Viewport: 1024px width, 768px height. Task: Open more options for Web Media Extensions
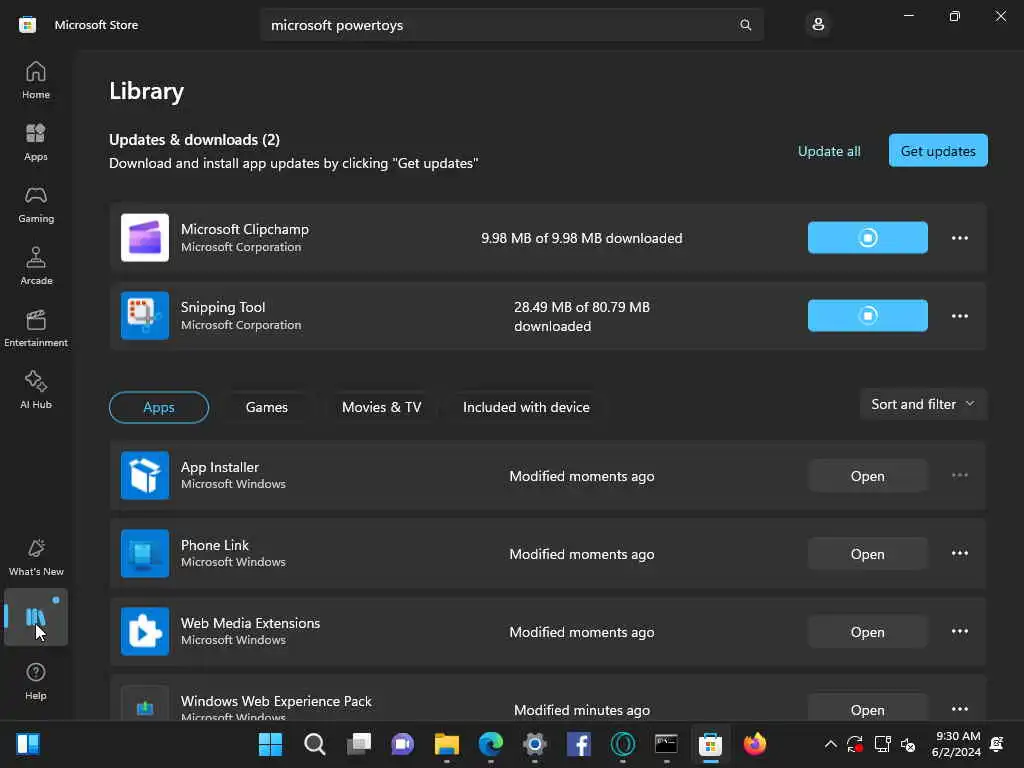point(959,632)
